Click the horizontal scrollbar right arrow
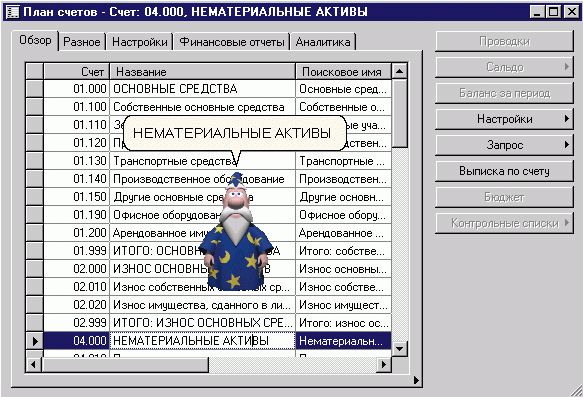The width and height of the screenshot is (583, 397). pos(384,365)
